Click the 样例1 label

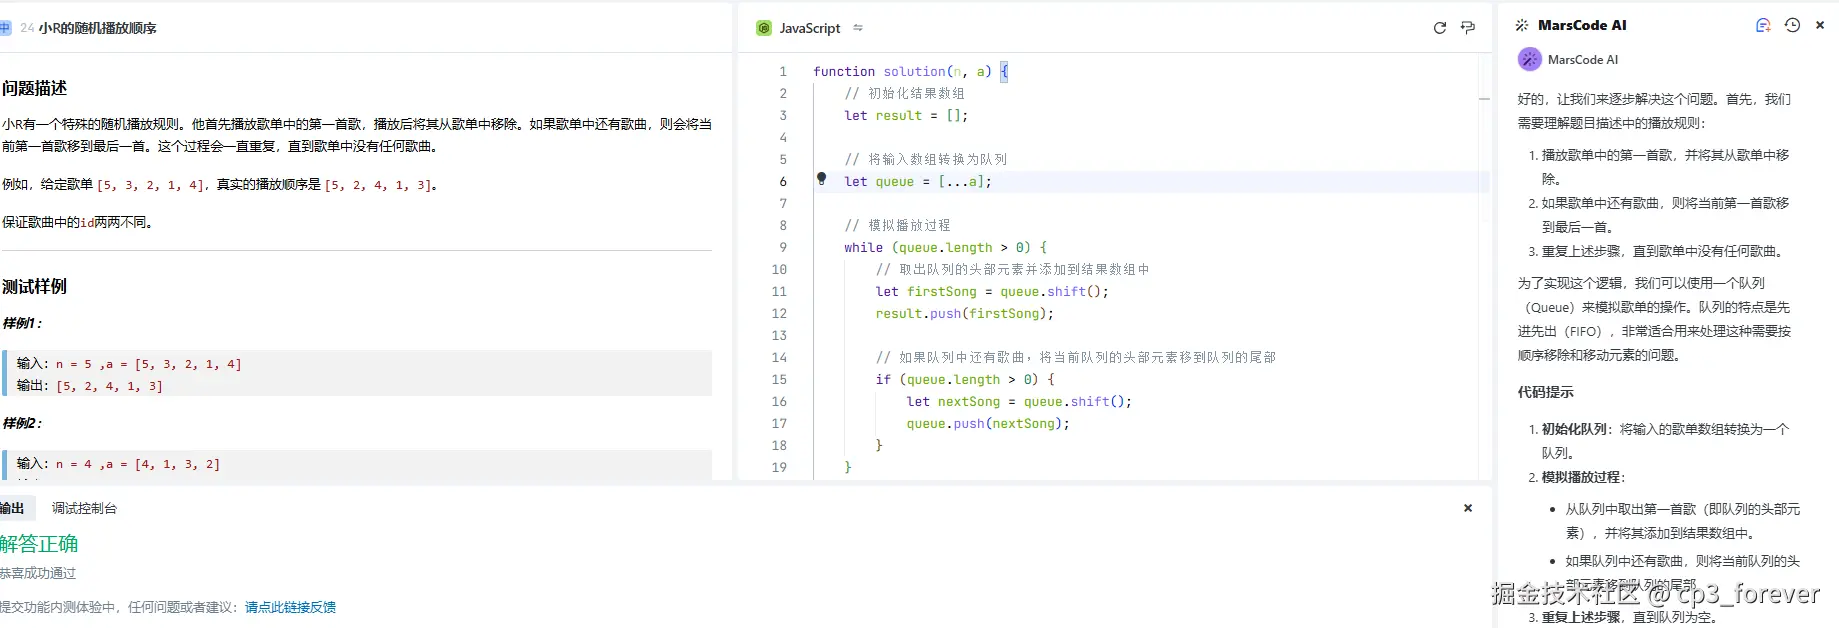pos(22,323)
